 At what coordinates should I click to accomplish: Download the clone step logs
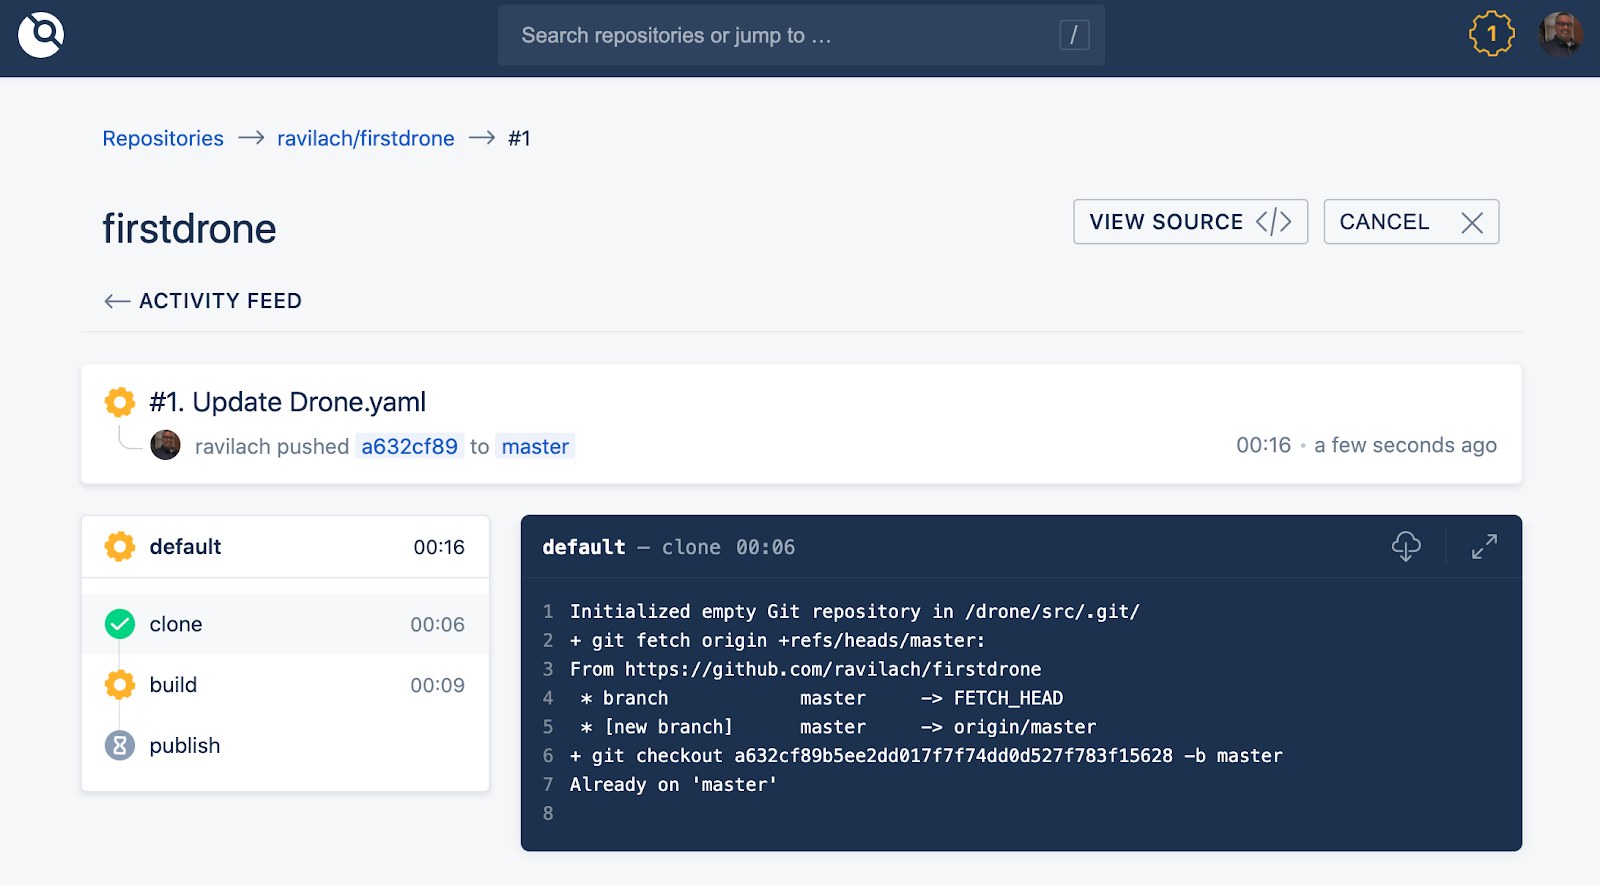pos(1406,546)
